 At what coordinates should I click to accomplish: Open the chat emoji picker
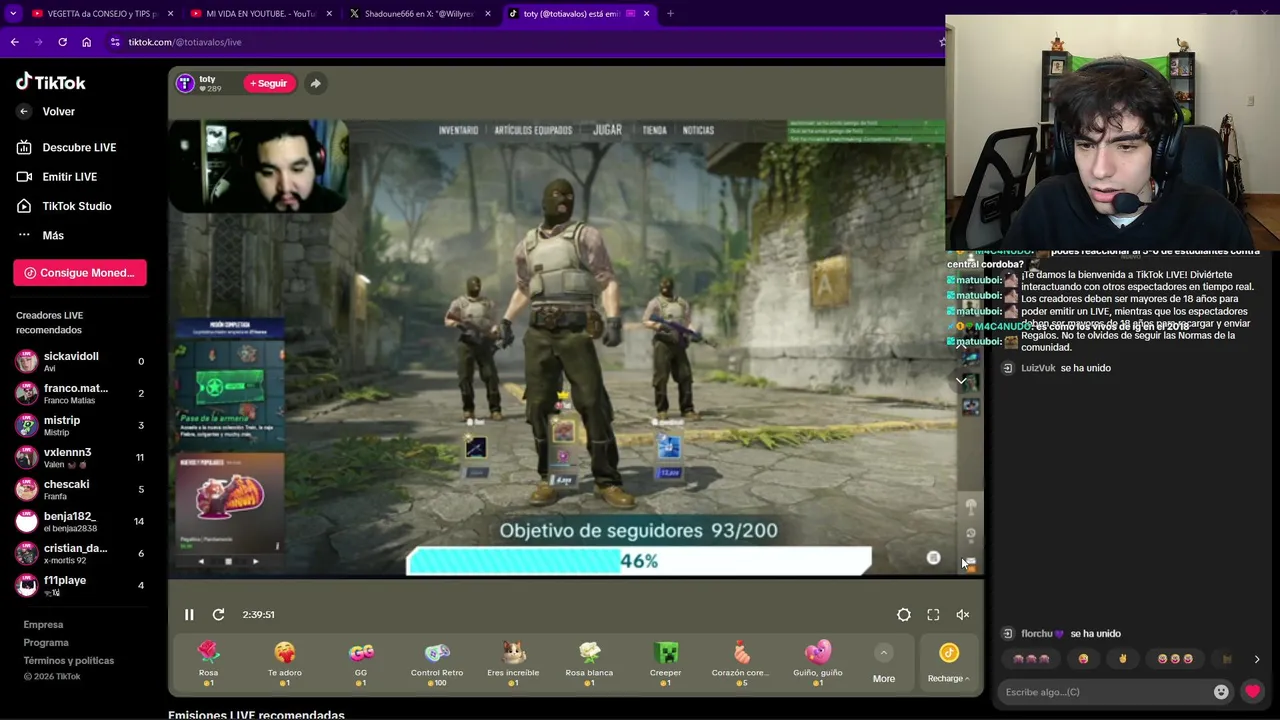click(1221, 692)
